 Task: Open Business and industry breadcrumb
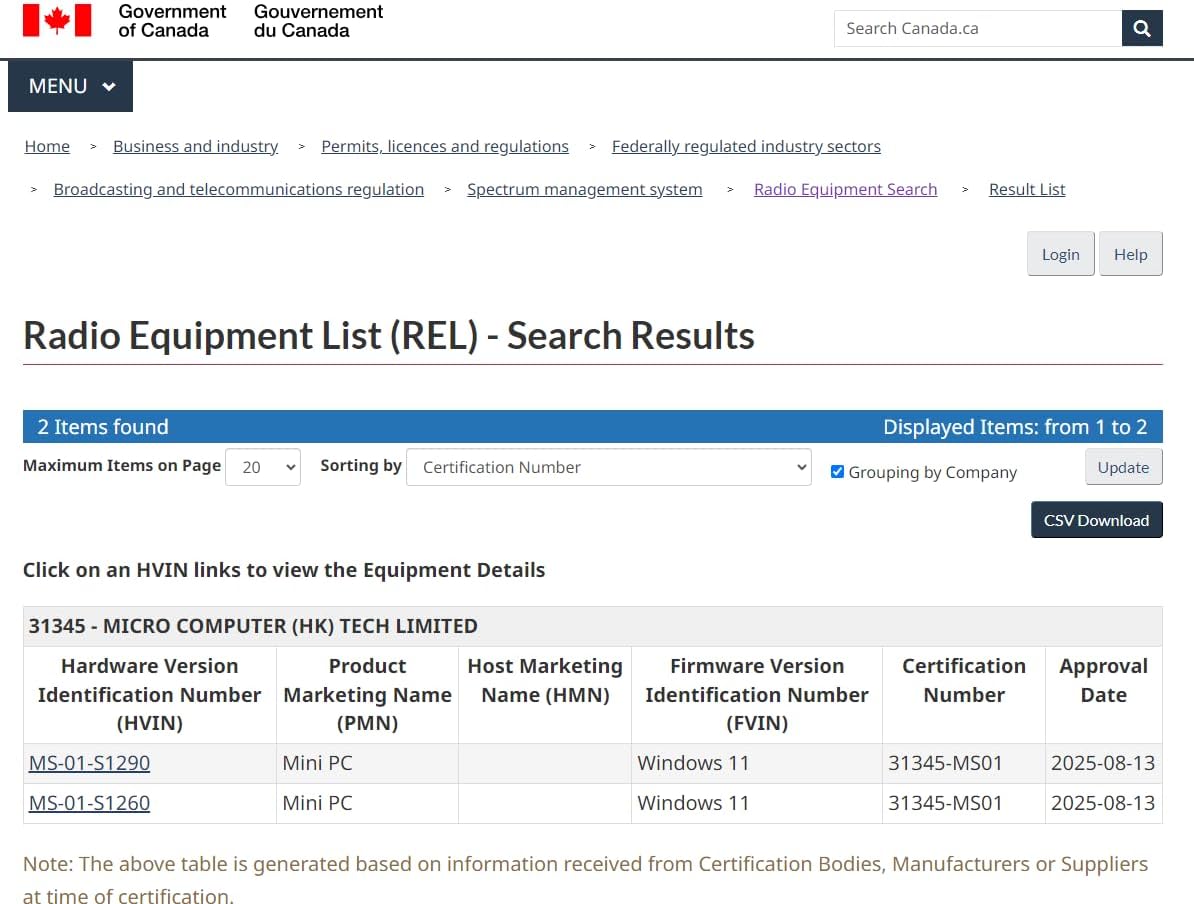(195, 146)
